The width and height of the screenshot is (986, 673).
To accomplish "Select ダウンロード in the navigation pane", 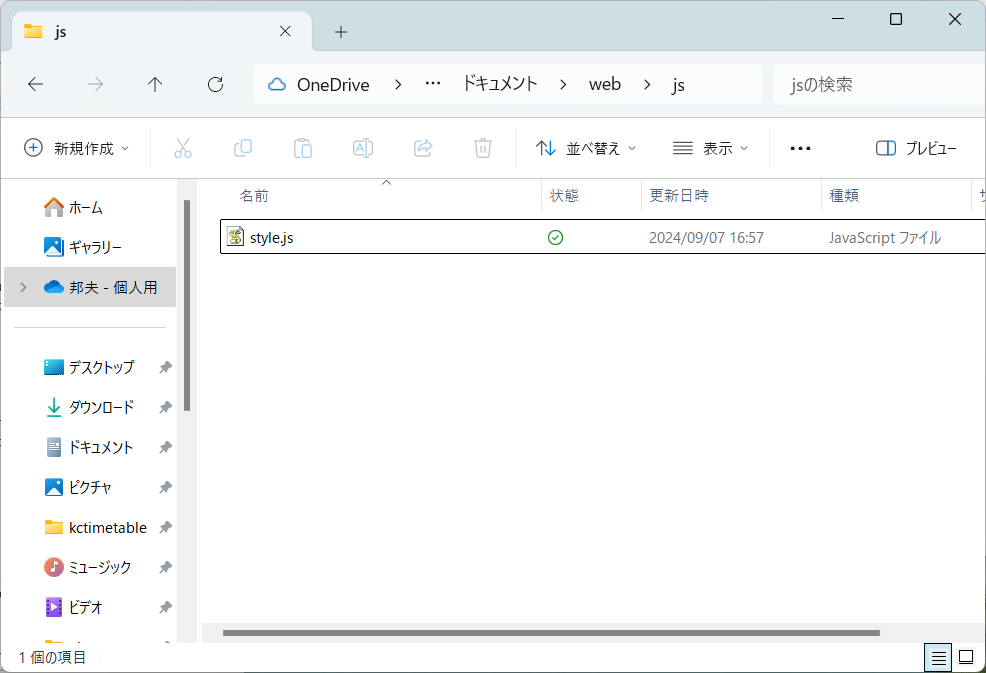I will pyautogui.click(x=100, y=407).
